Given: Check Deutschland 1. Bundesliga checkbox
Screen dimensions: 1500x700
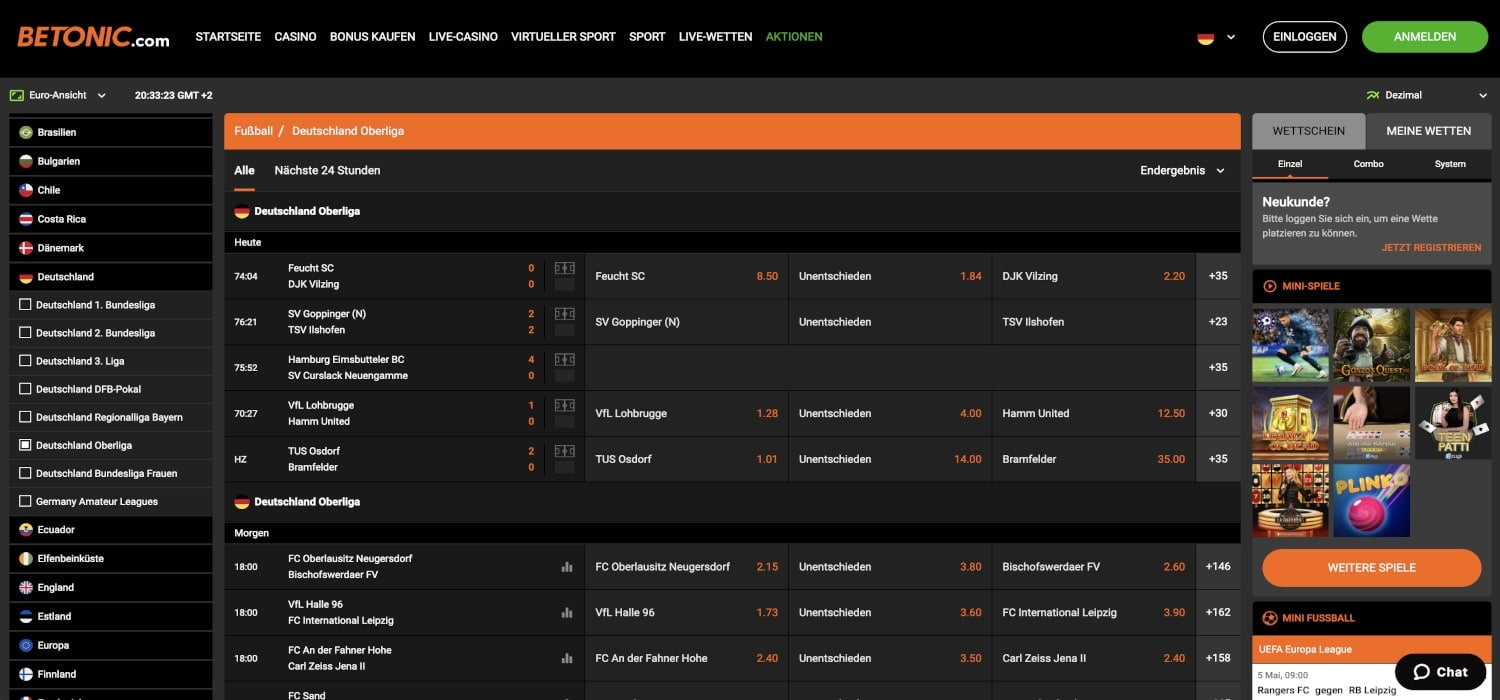Looking at the screenshot, I should click(x=26, y=305).
